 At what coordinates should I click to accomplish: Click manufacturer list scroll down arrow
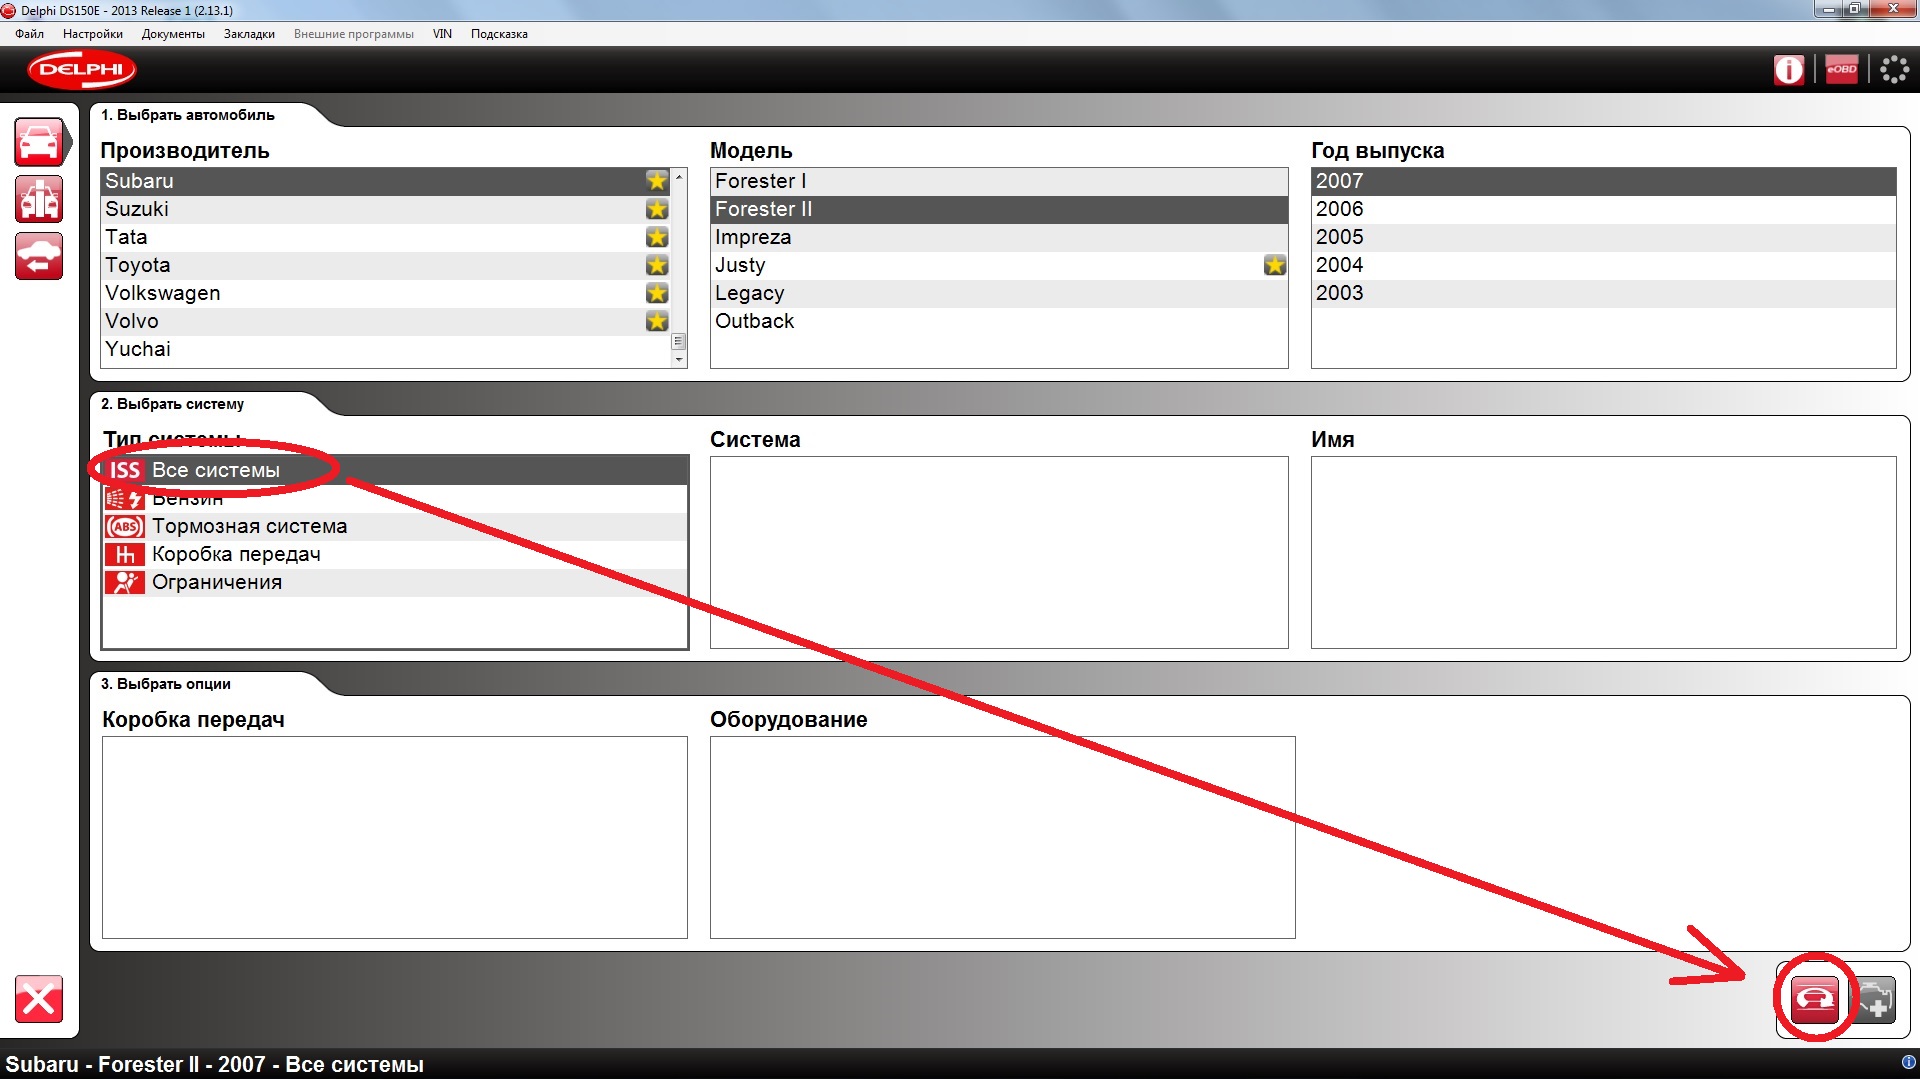click(x=679, y=360)
